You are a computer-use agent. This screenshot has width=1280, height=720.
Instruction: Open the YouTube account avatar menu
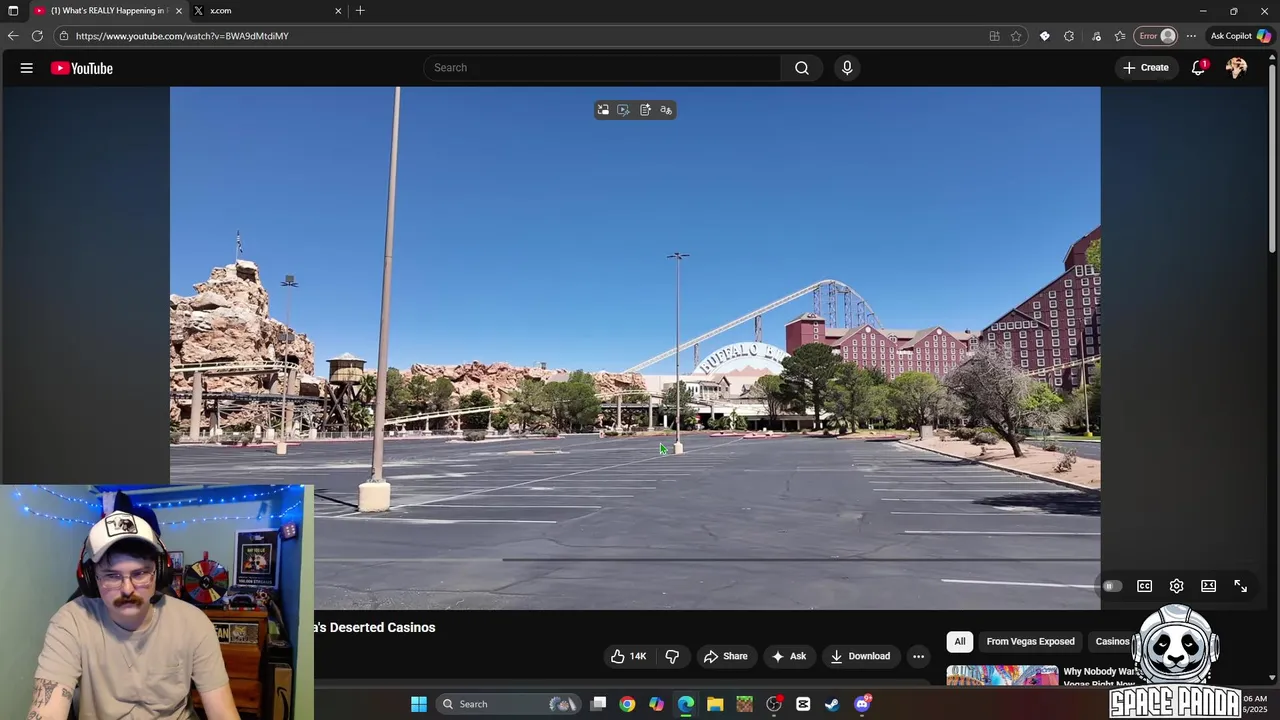click(x=1237, y=68)
